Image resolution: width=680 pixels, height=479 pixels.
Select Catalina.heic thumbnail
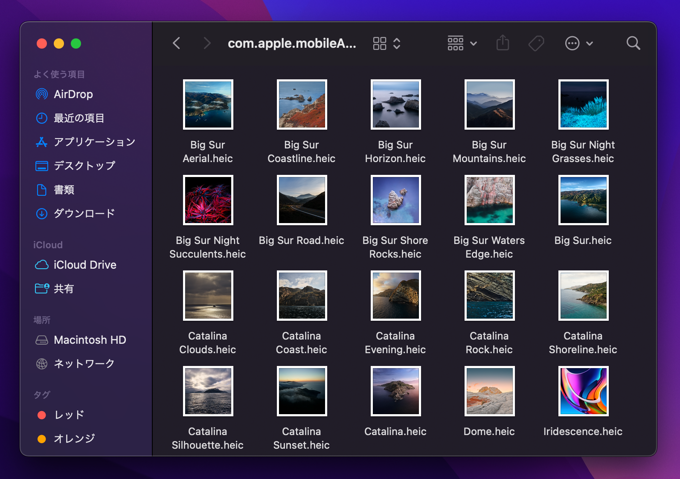point(396,391)
